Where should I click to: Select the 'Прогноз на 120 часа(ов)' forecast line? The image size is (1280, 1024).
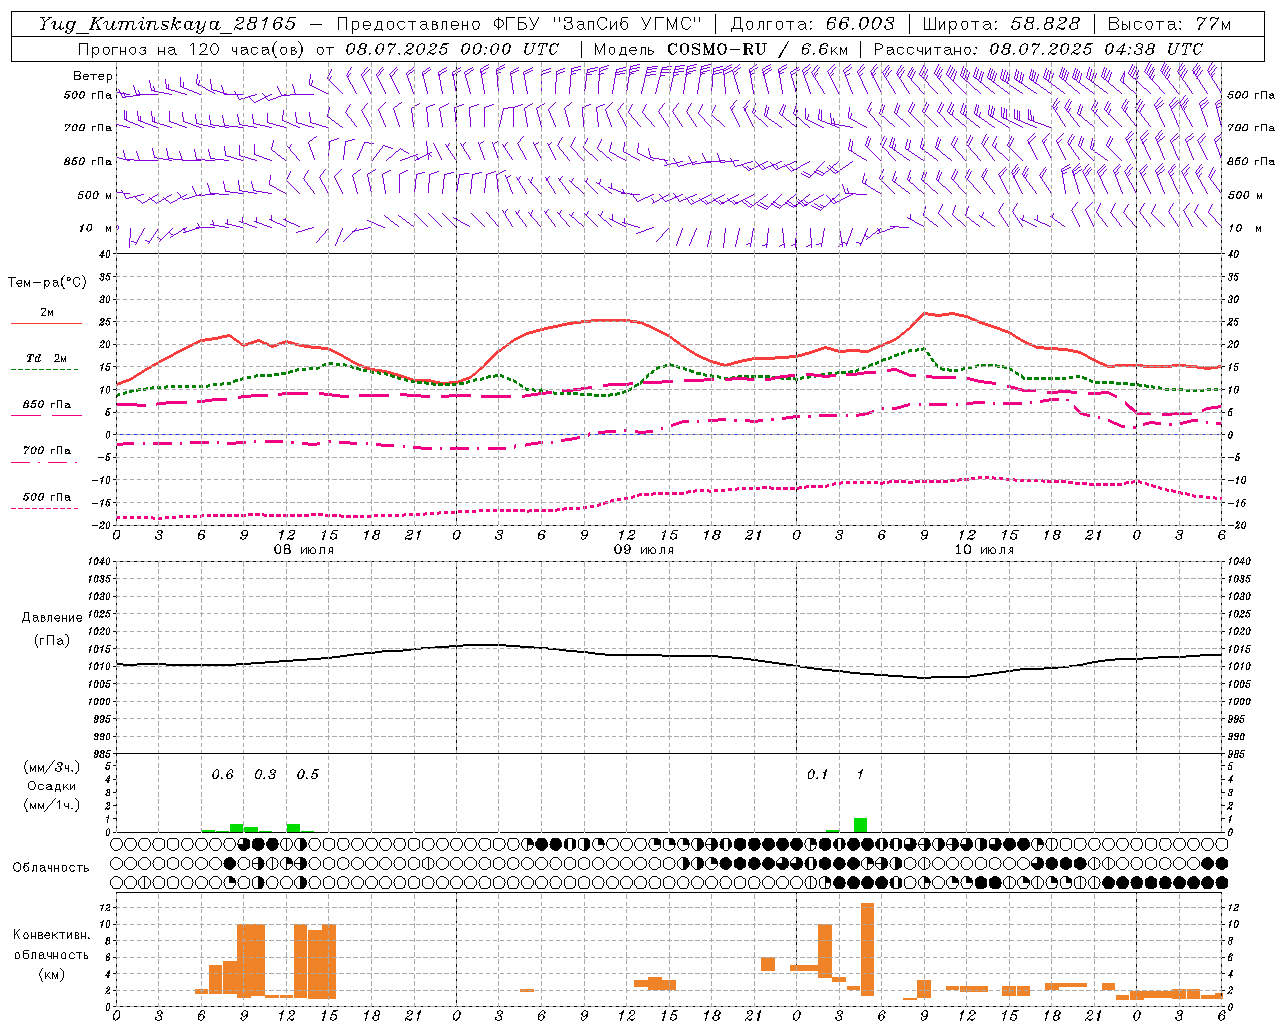click(192, 49)
